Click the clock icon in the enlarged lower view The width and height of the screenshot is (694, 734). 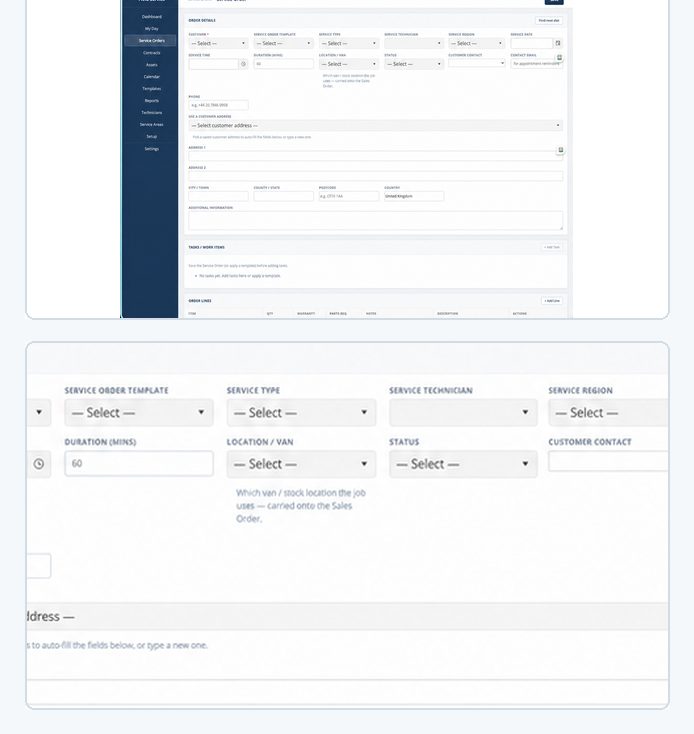(39, 464)
